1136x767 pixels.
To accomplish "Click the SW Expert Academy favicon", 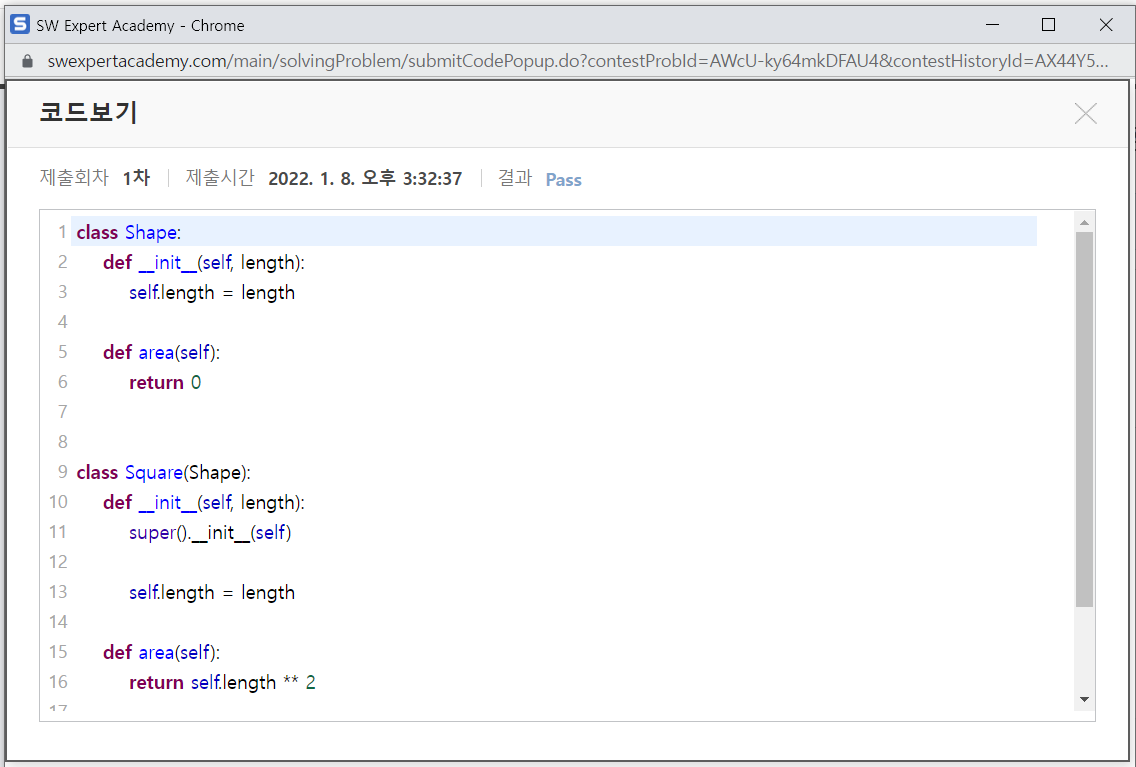I will coord(20,25).
